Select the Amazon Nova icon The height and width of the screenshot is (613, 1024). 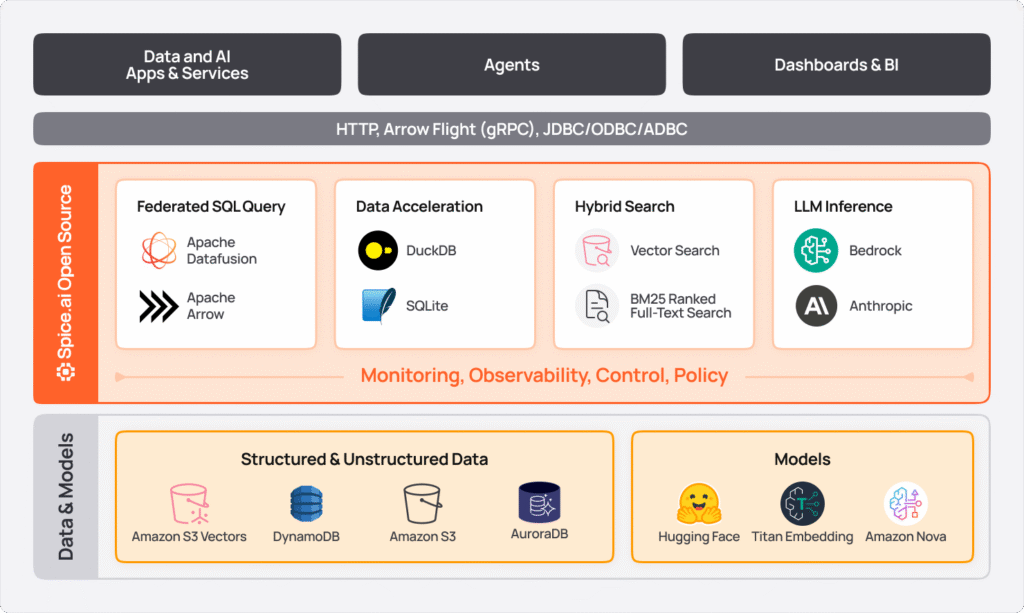click(905, 504)
